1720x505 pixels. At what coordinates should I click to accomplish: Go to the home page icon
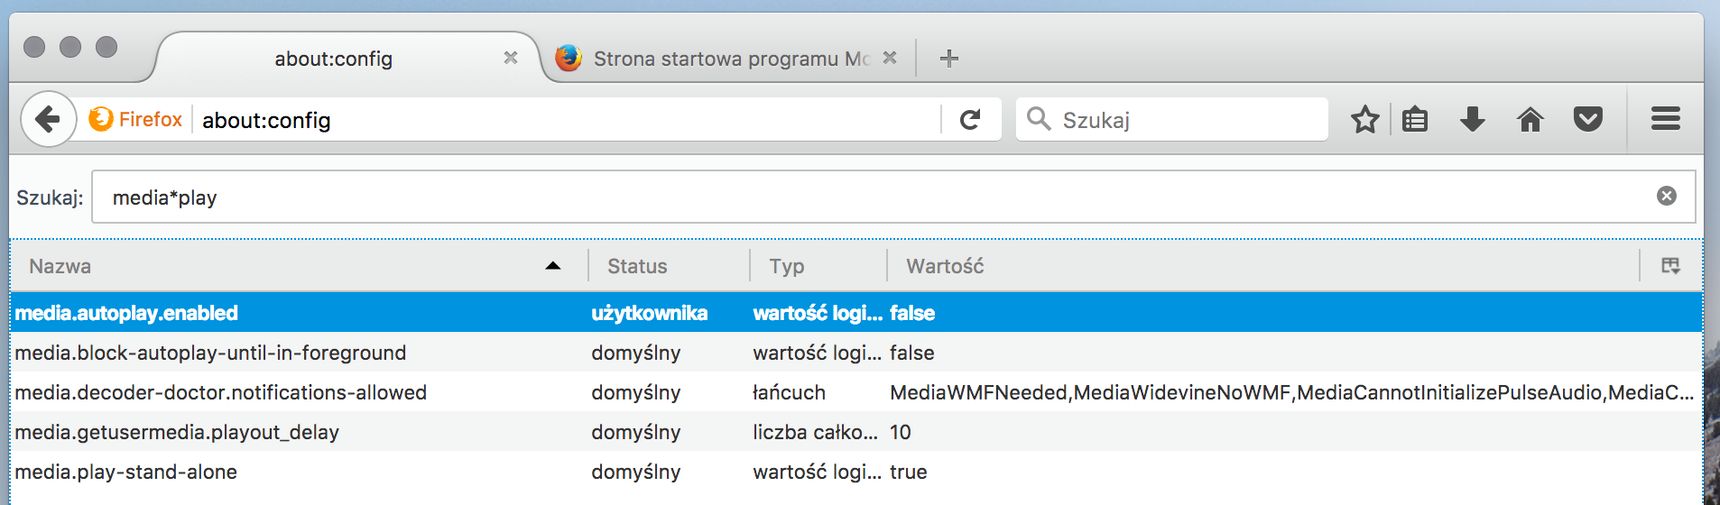1530,120
